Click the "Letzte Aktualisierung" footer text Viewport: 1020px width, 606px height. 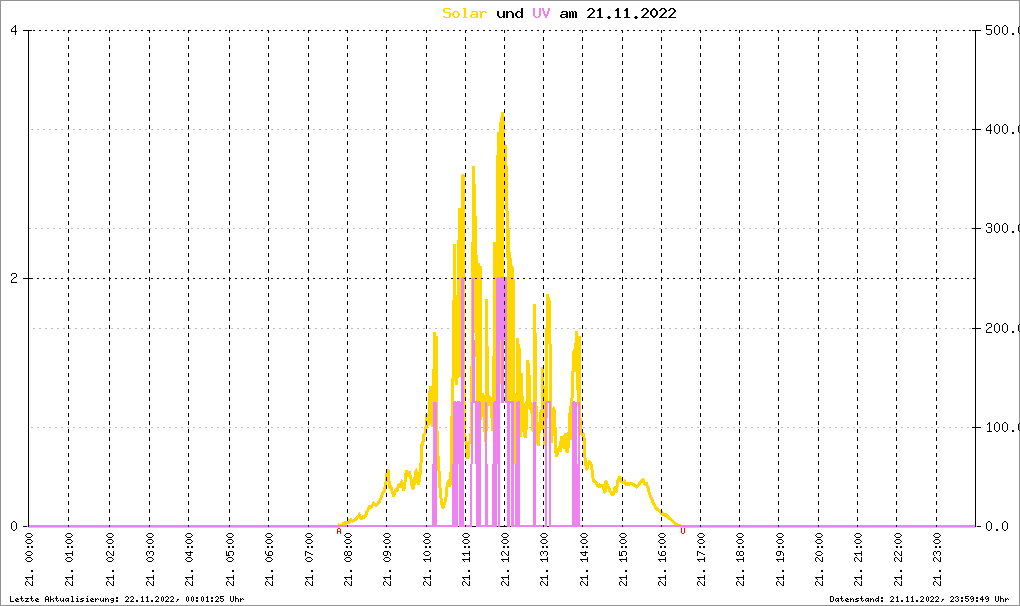(x=126, y=599)
